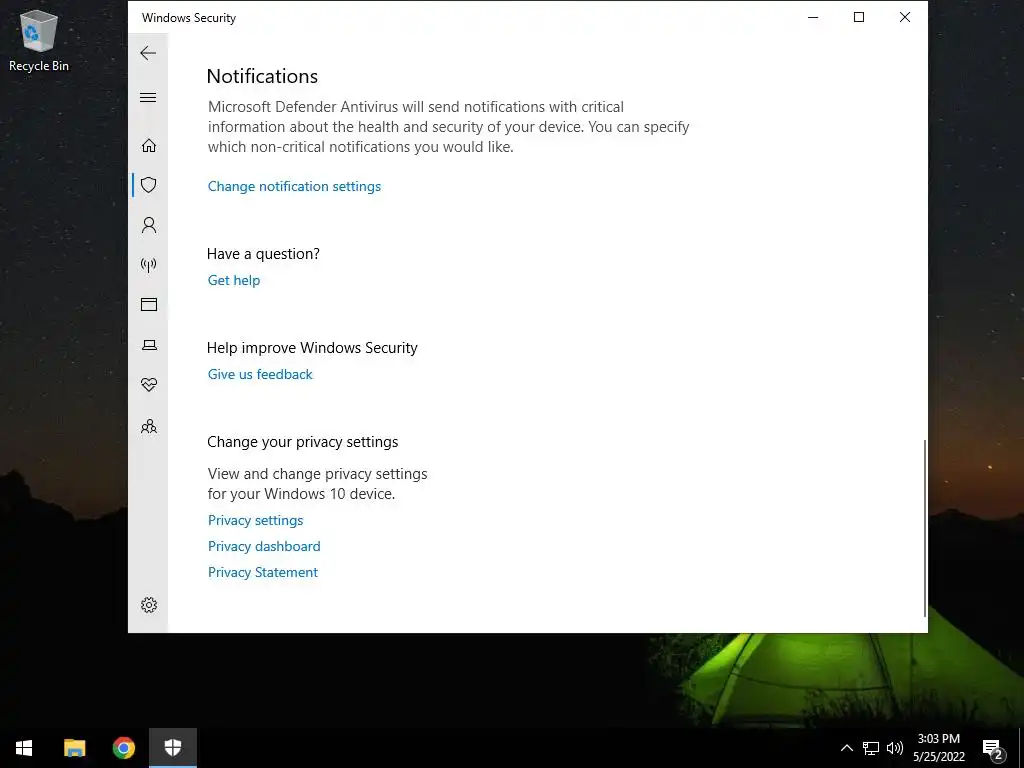Launch File Explorer from taskbar

click(74, 748)
